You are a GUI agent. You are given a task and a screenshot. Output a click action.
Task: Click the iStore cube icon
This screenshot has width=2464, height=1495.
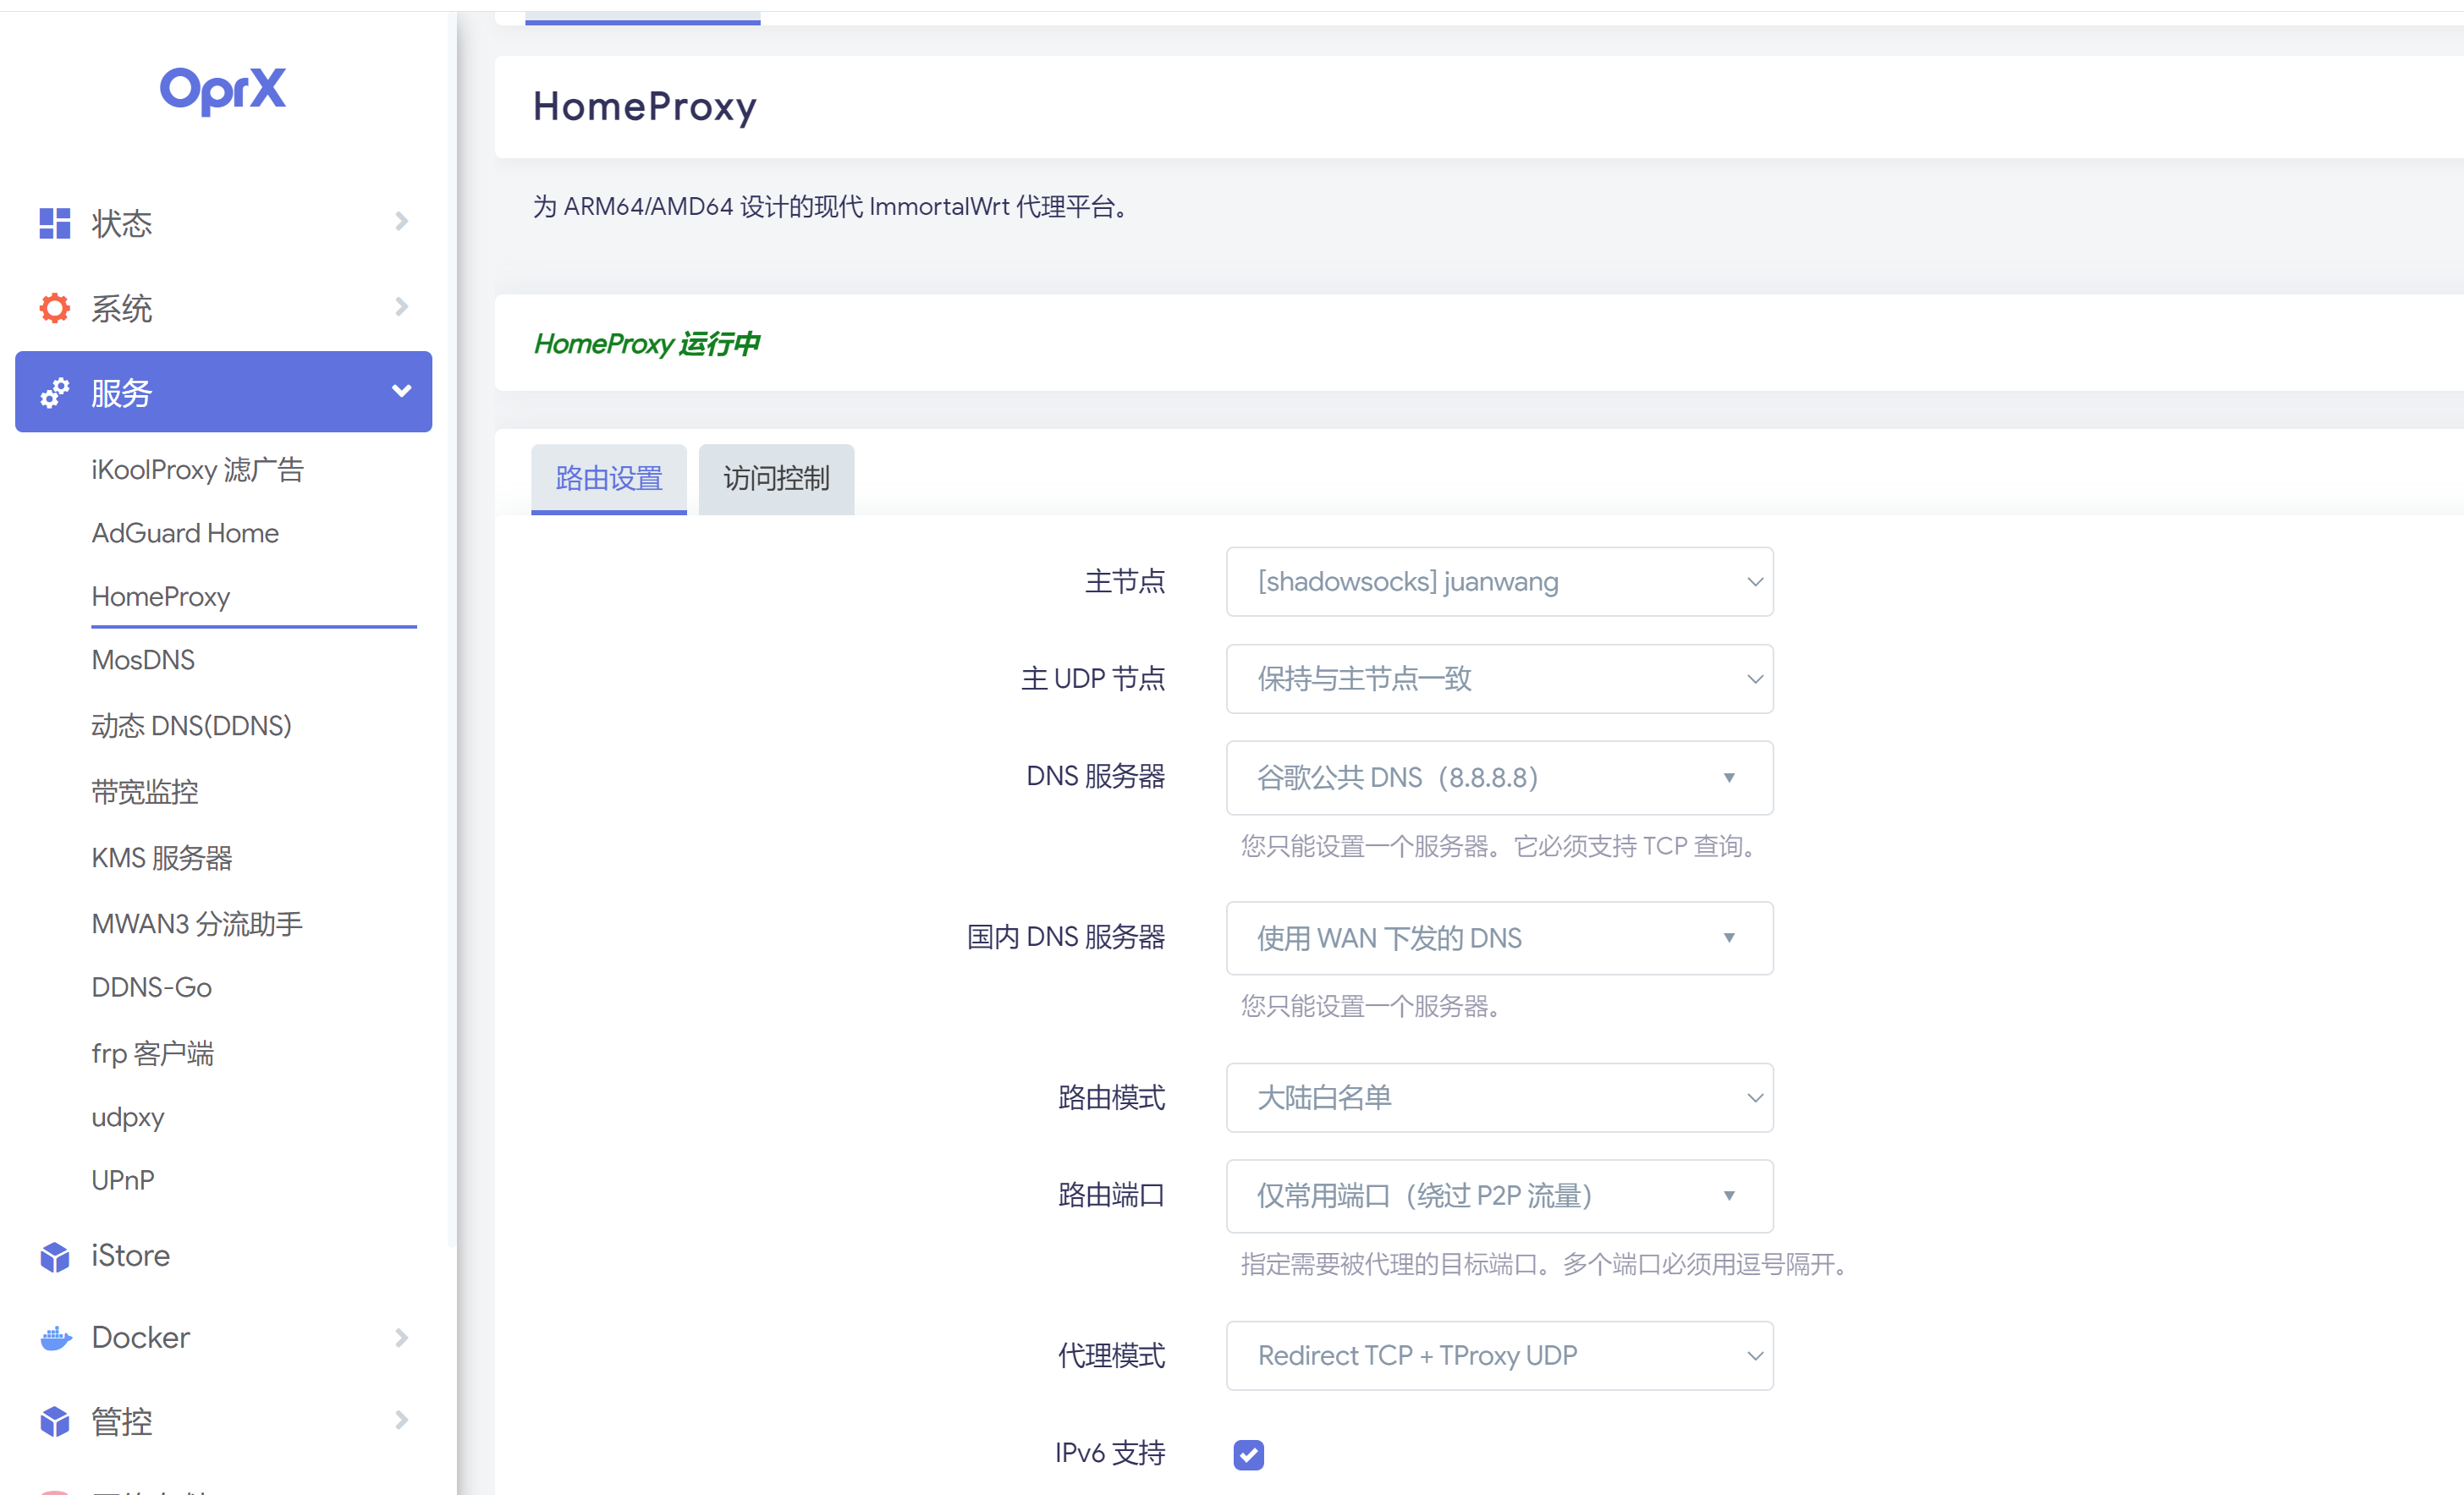tap(54, 1256)
